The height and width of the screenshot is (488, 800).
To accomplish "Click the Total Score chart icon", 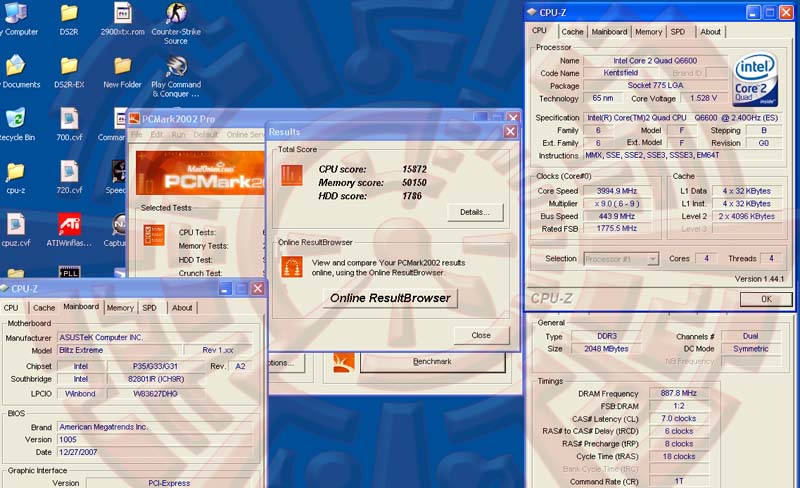I will 292,175.
